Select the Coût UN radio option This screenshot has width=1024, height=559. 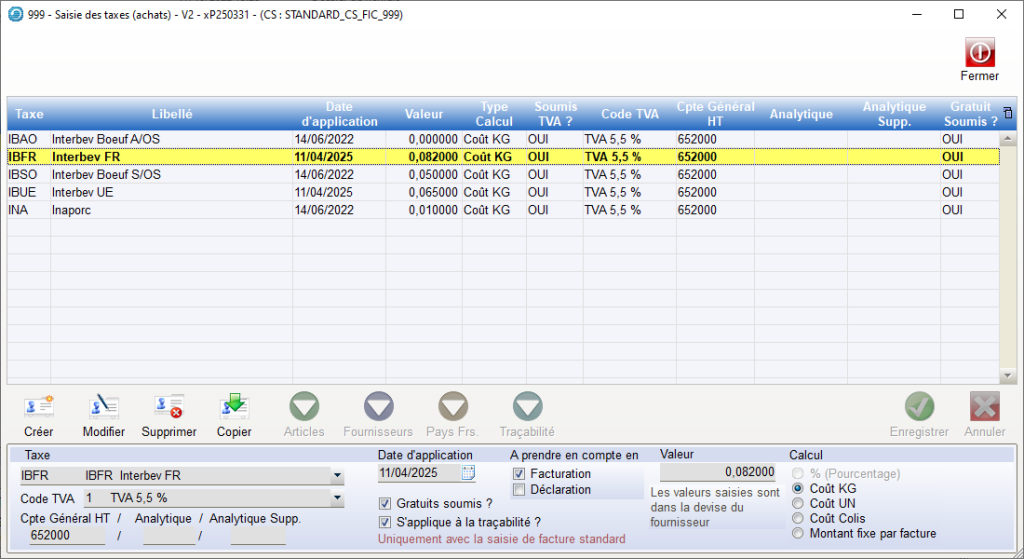pyautogui.click(x=797, y=504)
